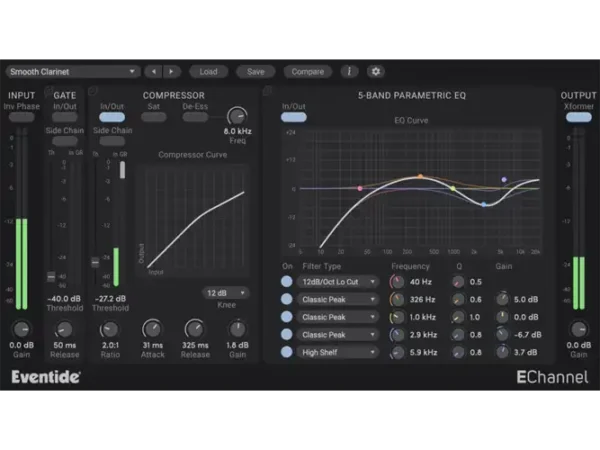Toggle the Gate Side Chain switch

tap(65, 141)
